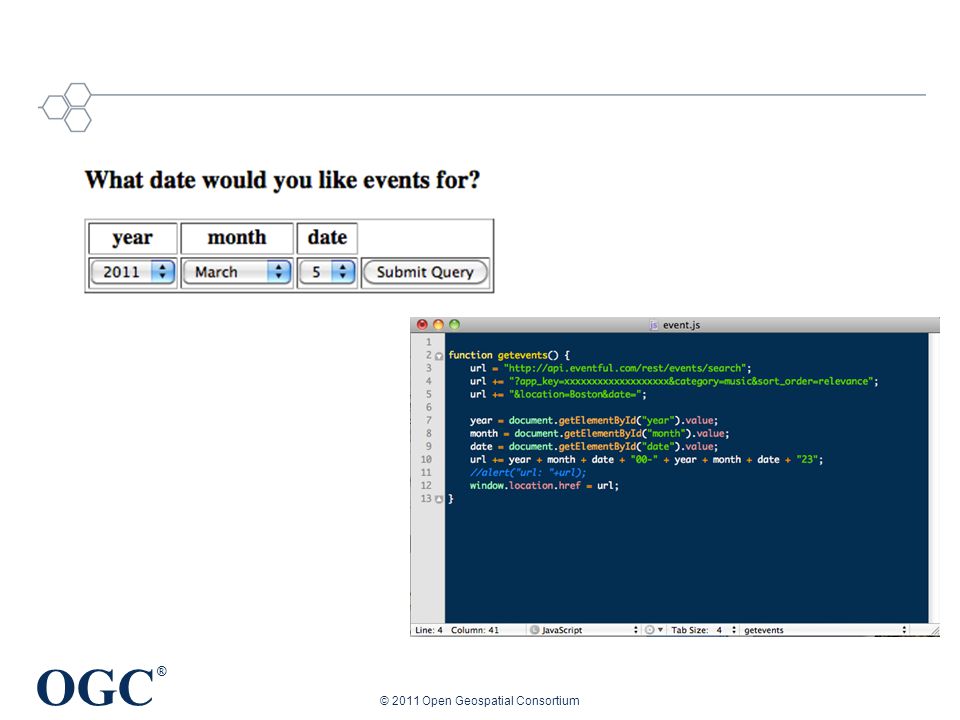The image size is (960, 720).
Task: Click line number 7 in the gutter
Action: pos(429,420)
